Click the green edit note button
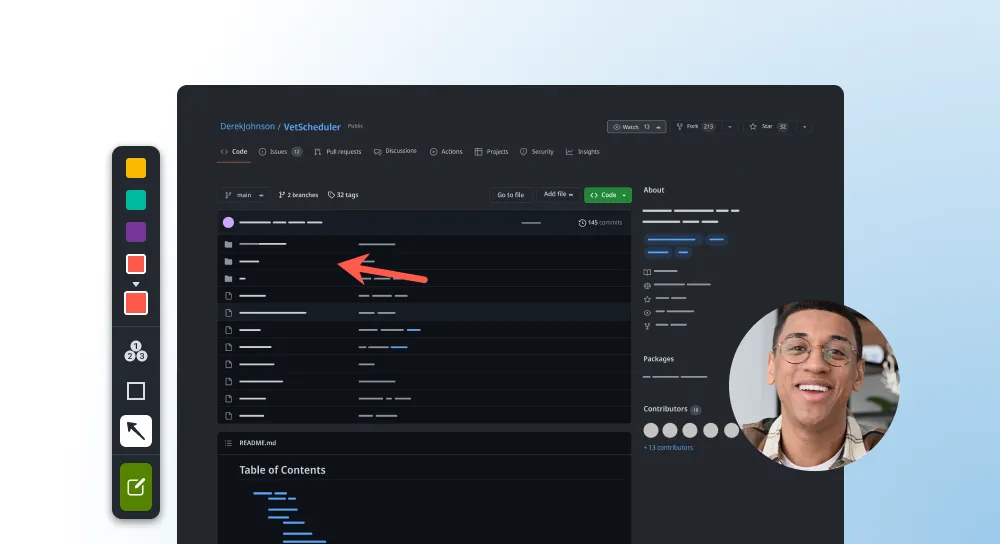The width and height of the screenshot is (1000, 544). tap(136, 487)
